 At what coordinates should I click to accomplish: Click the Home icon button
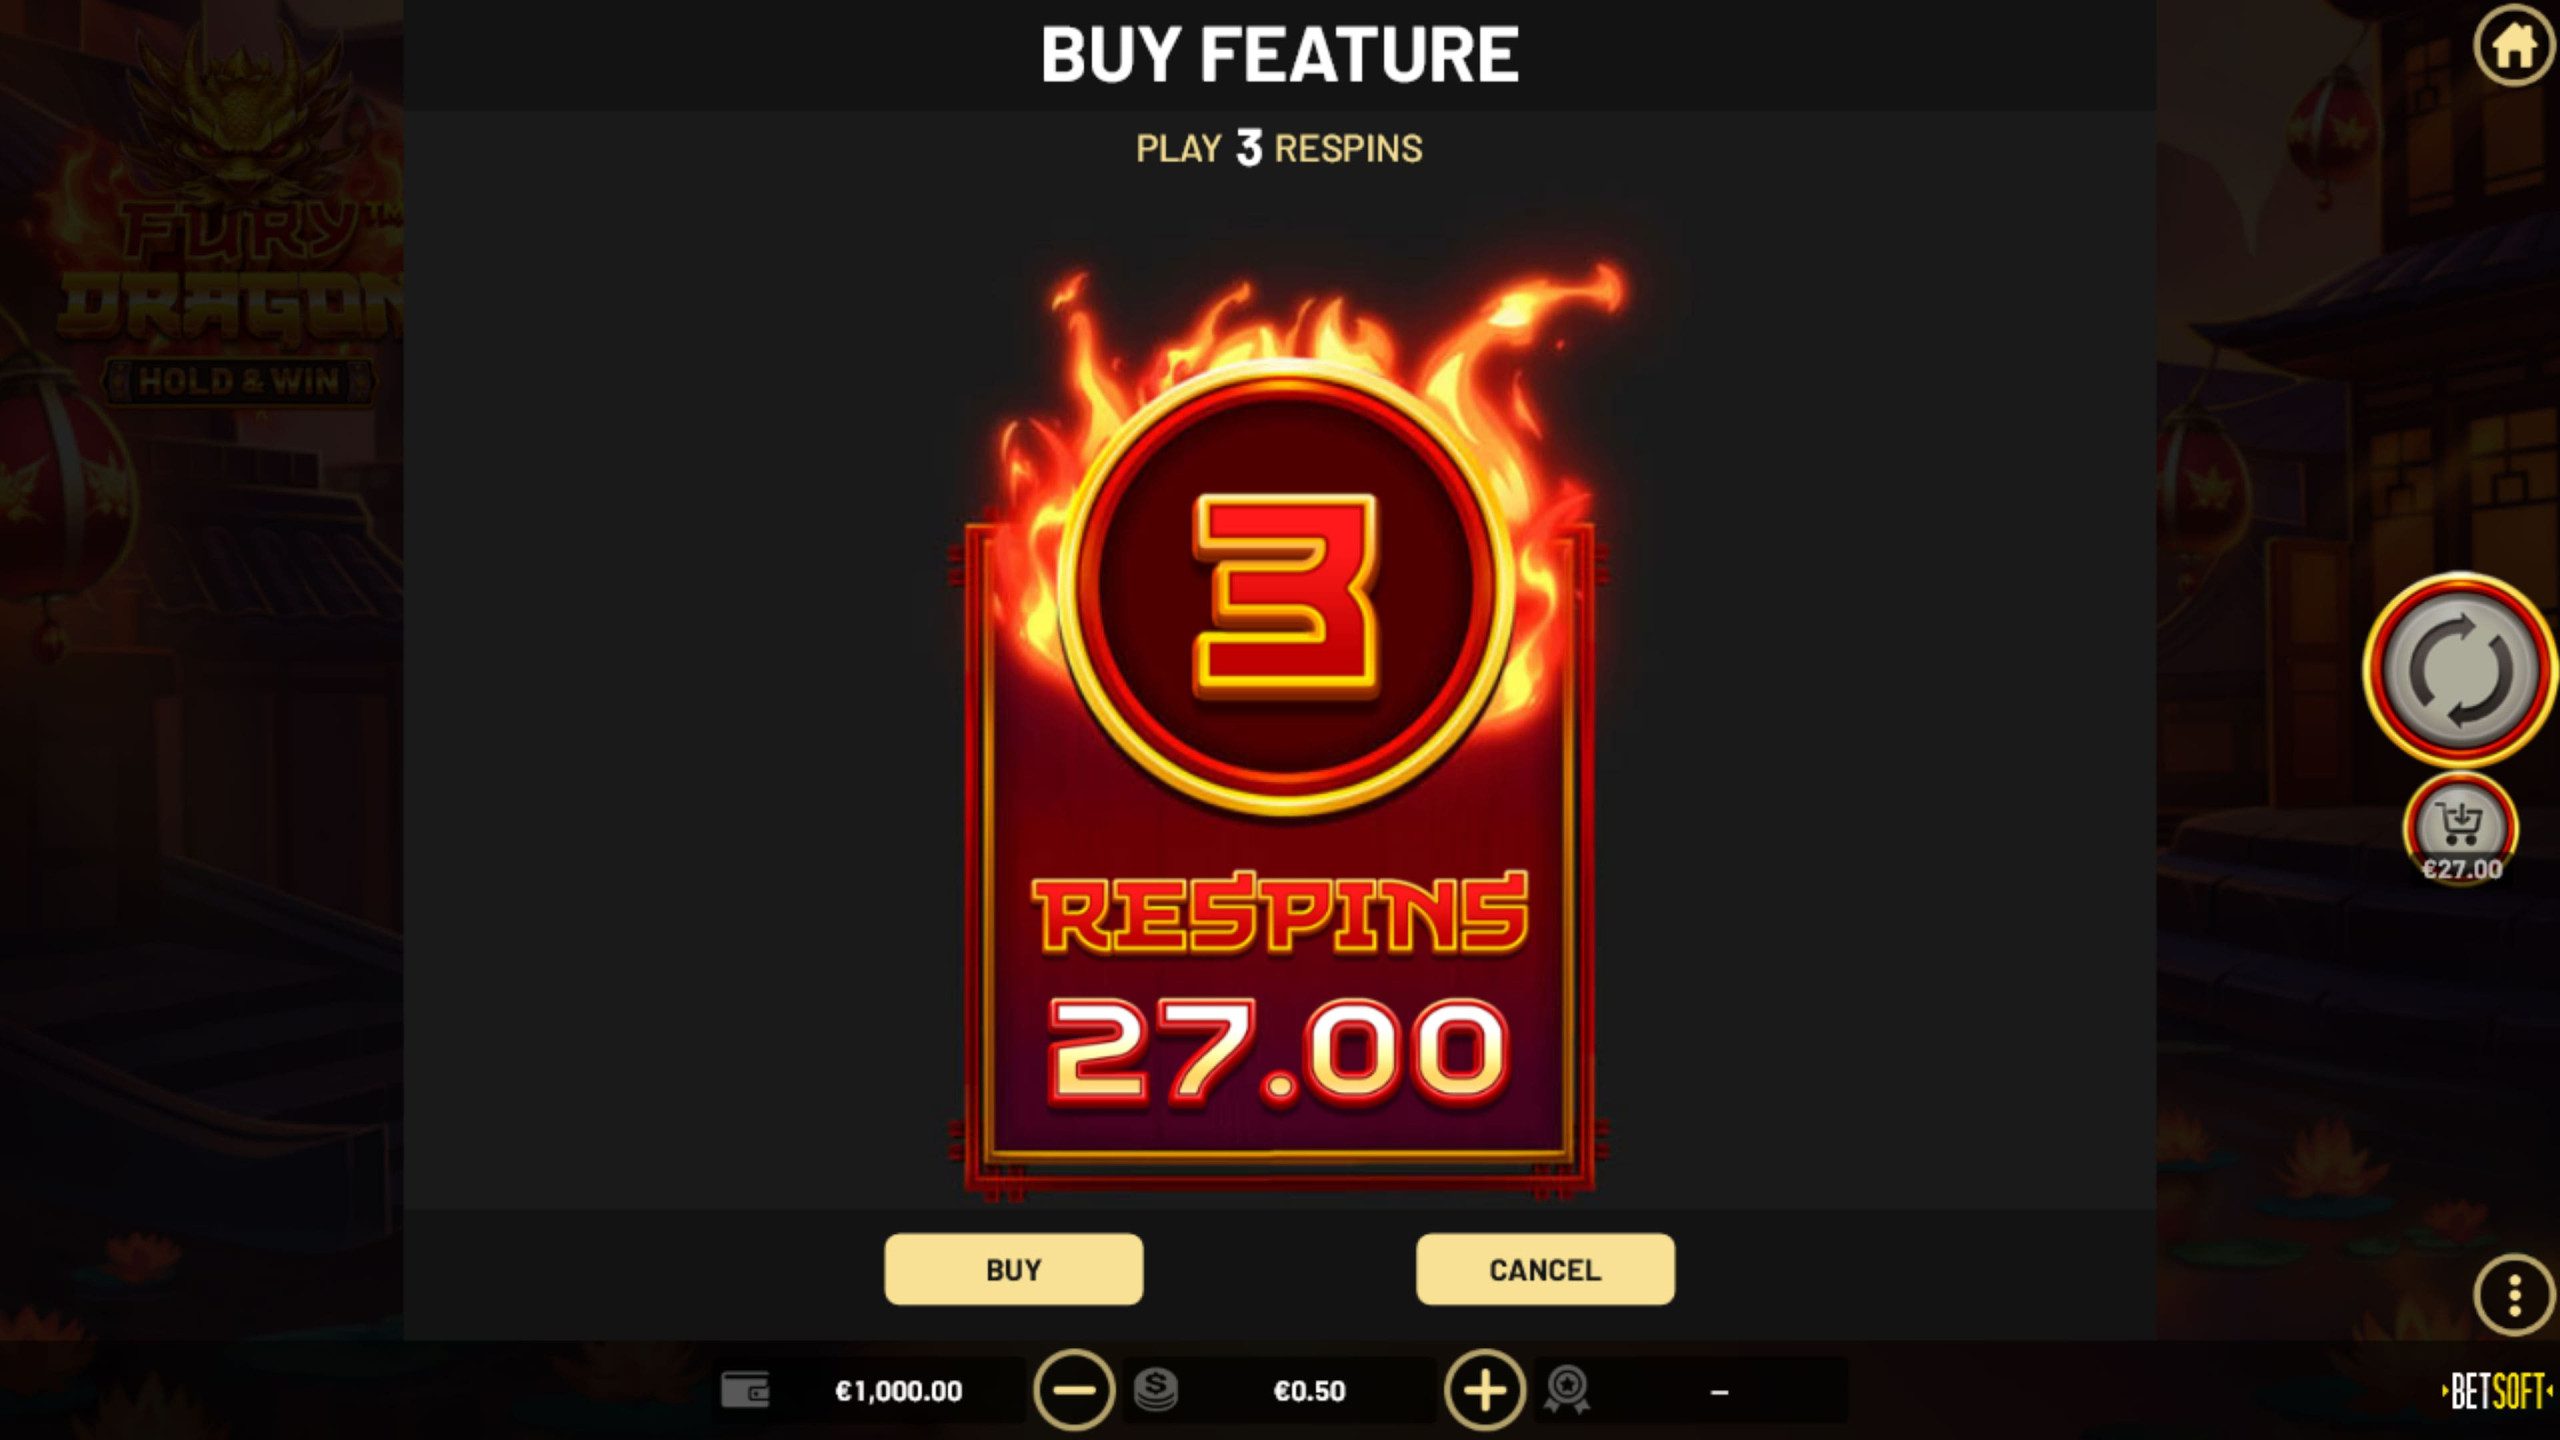tap(2514, 46)
